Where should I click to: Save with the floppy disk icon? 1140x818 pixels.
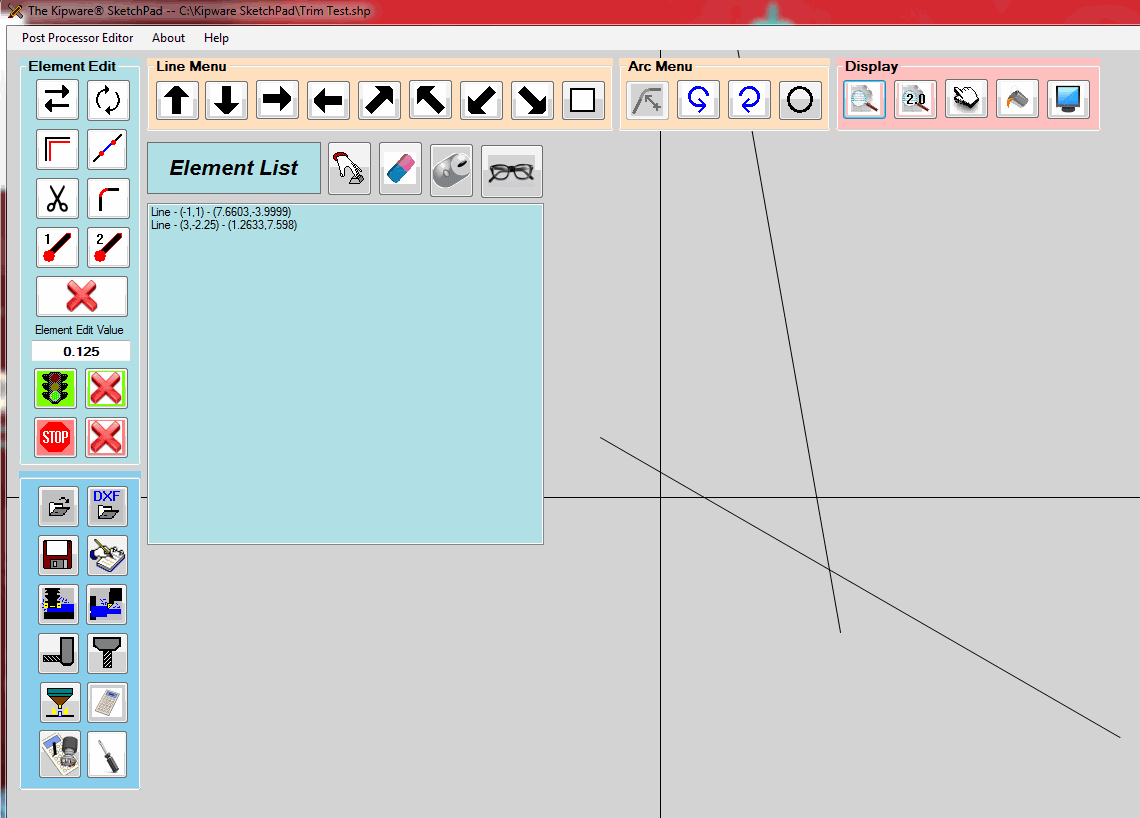(58, 556)
